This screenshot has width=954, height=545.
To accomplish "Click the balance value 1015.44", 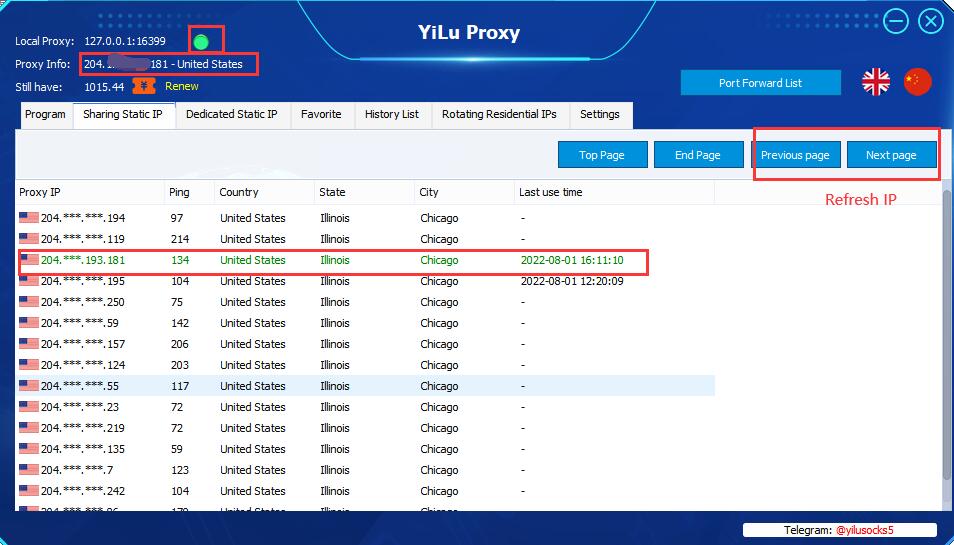I will tap(104, 87).
